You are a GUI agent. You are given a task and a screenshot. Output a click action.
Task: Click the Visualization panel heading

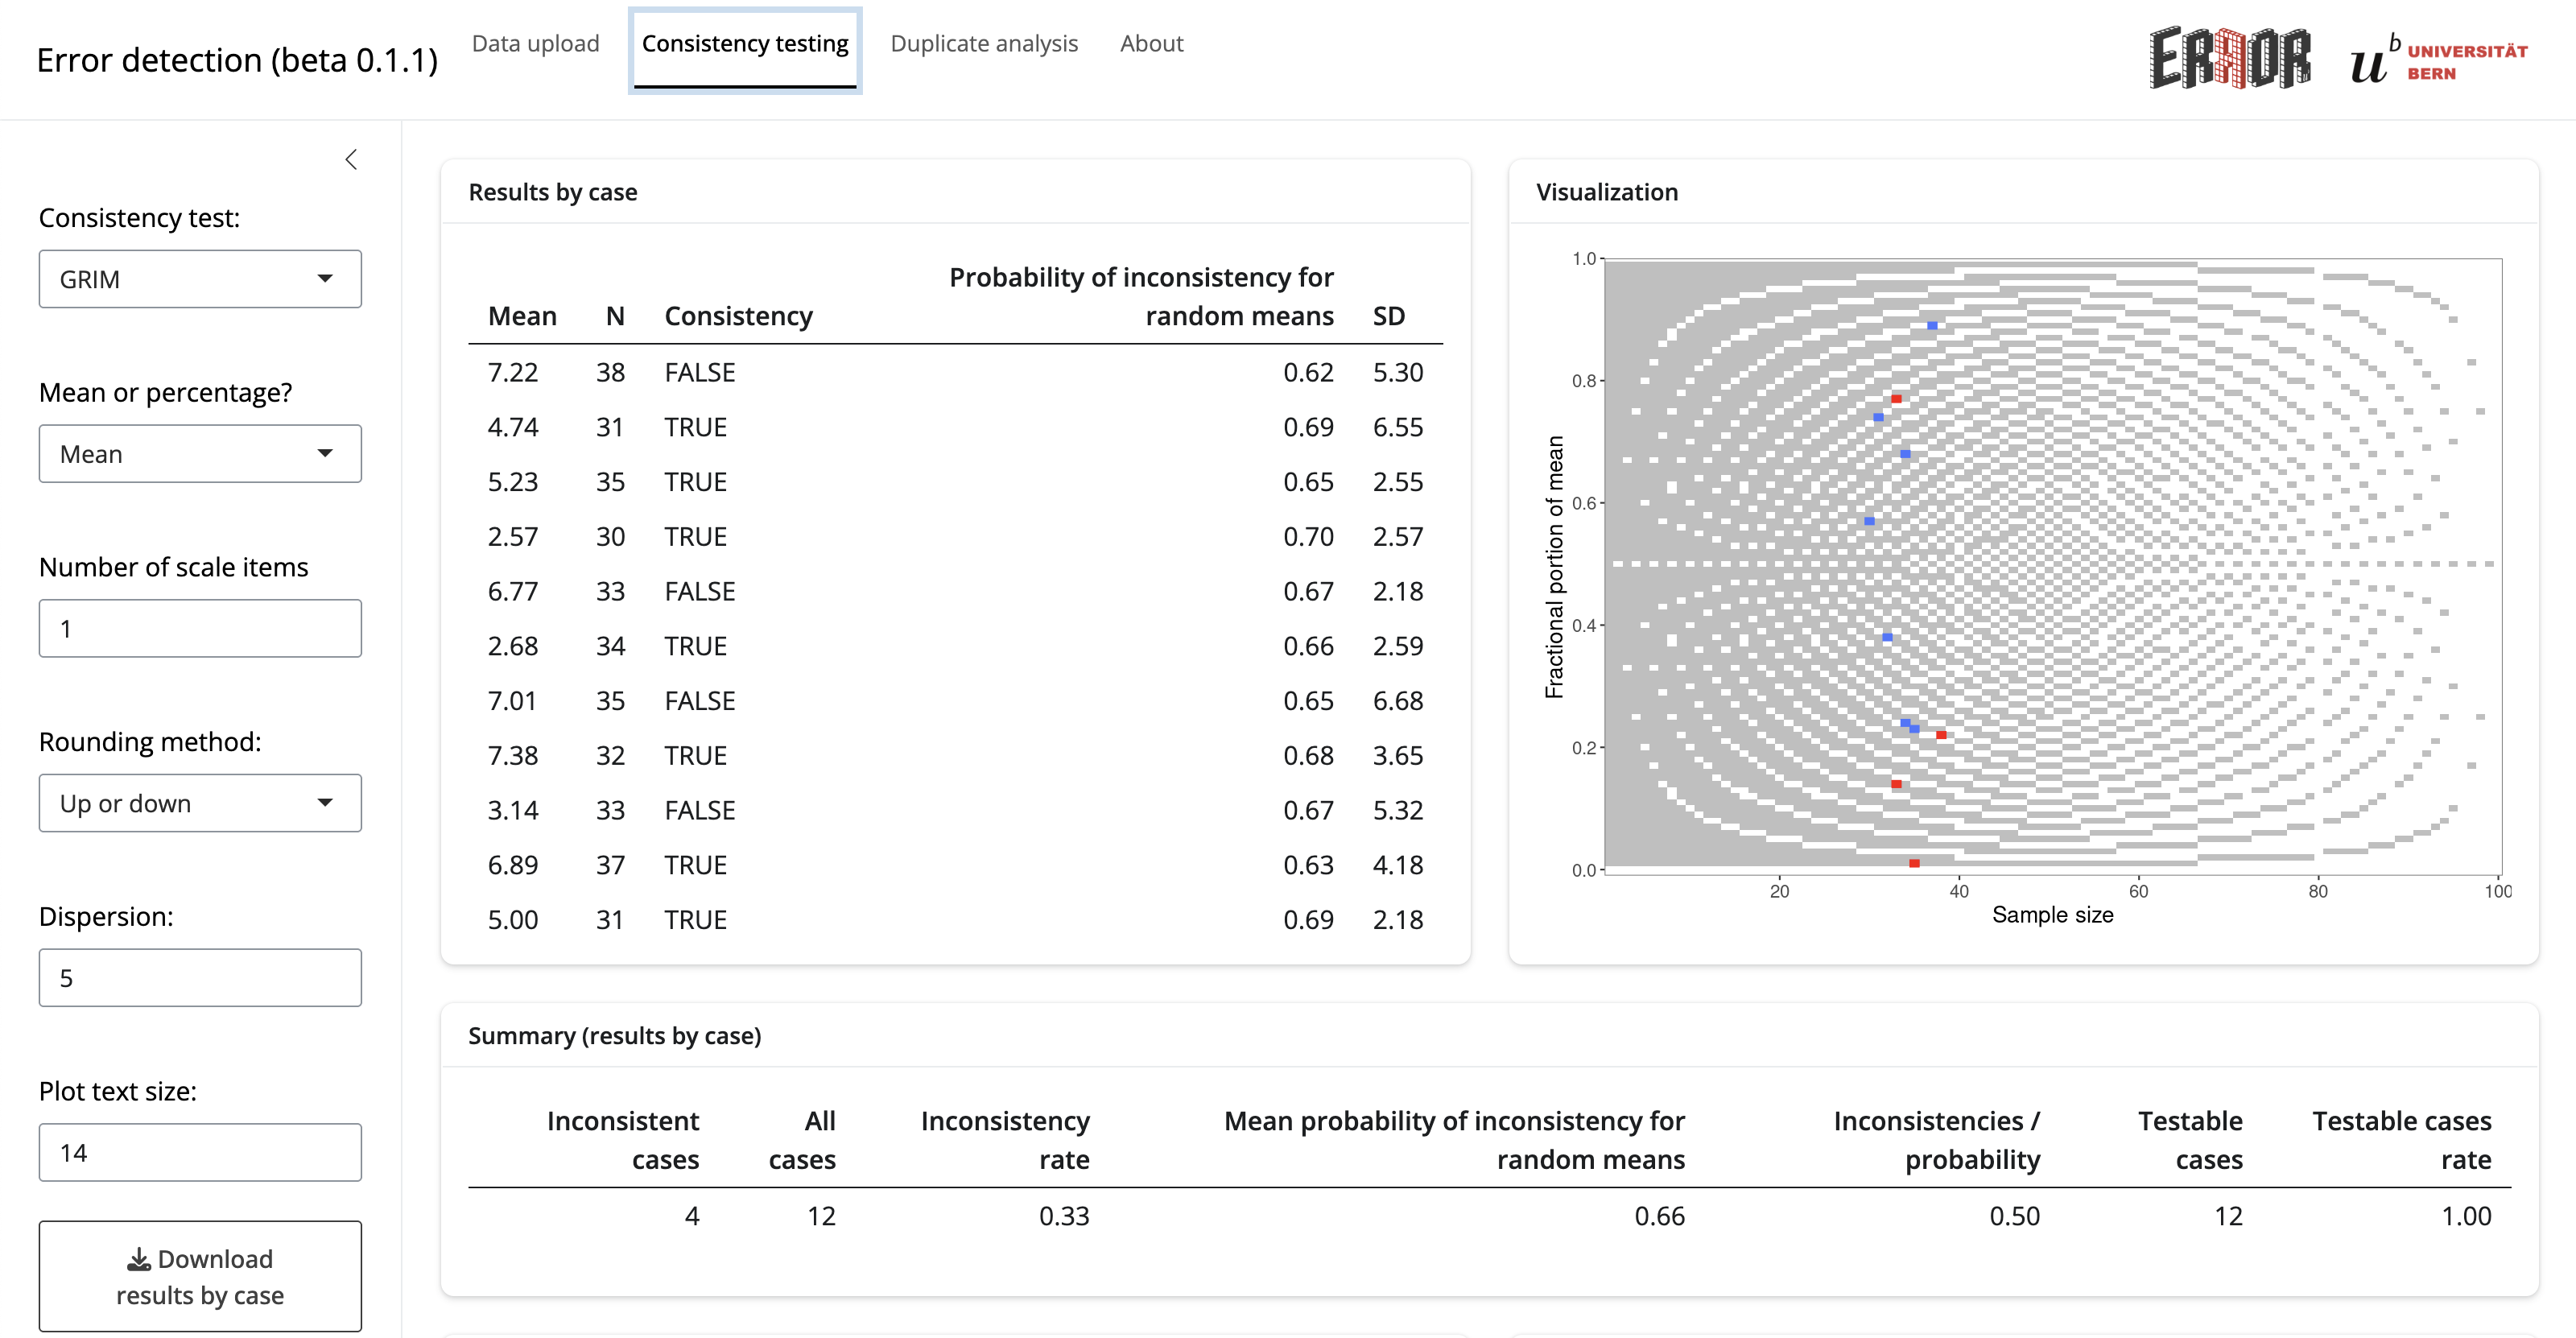(1606, 192)
